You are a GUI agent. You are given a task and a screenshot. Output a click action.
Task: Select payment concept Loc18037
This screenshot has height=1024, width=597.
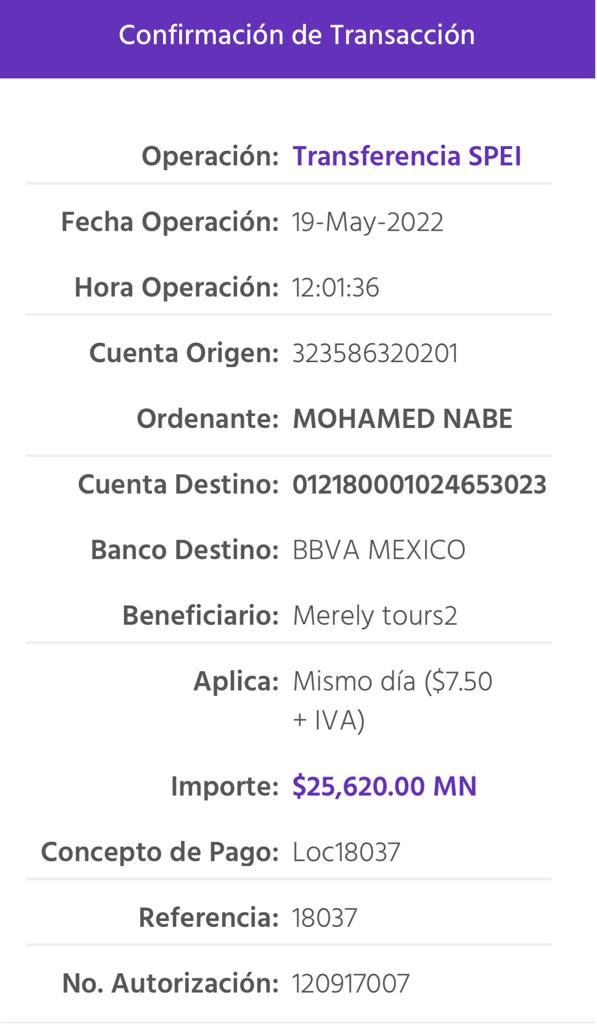tap(346, 852)
